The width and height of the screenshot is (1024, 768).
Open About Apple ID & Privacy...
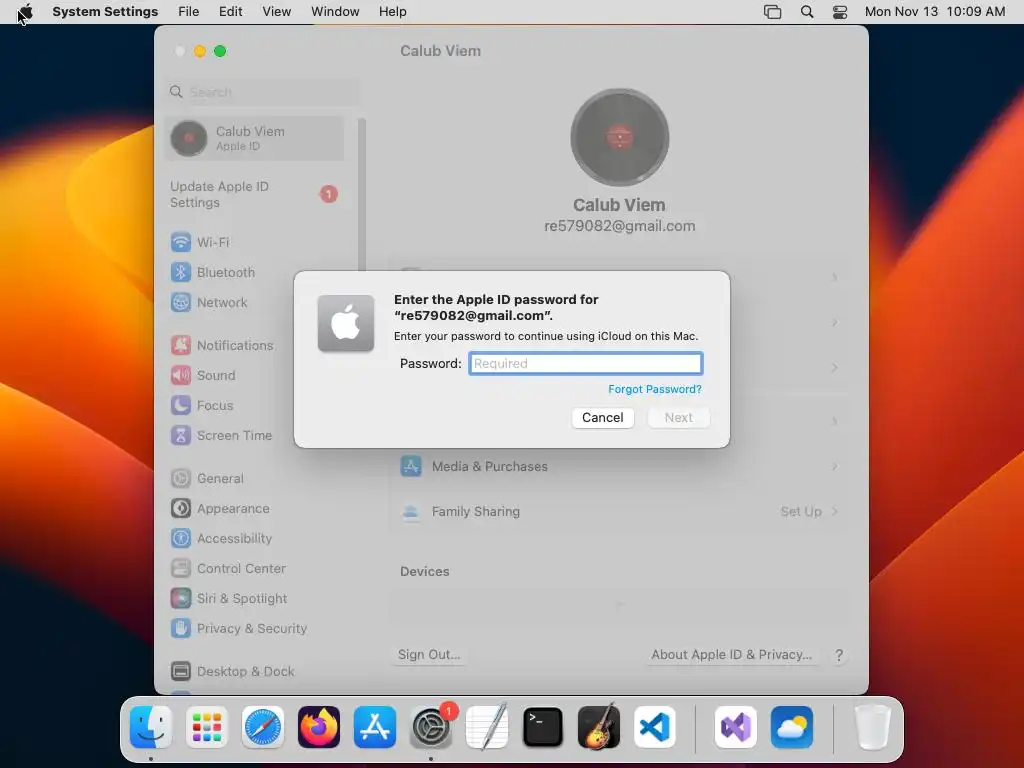point(731,654)
